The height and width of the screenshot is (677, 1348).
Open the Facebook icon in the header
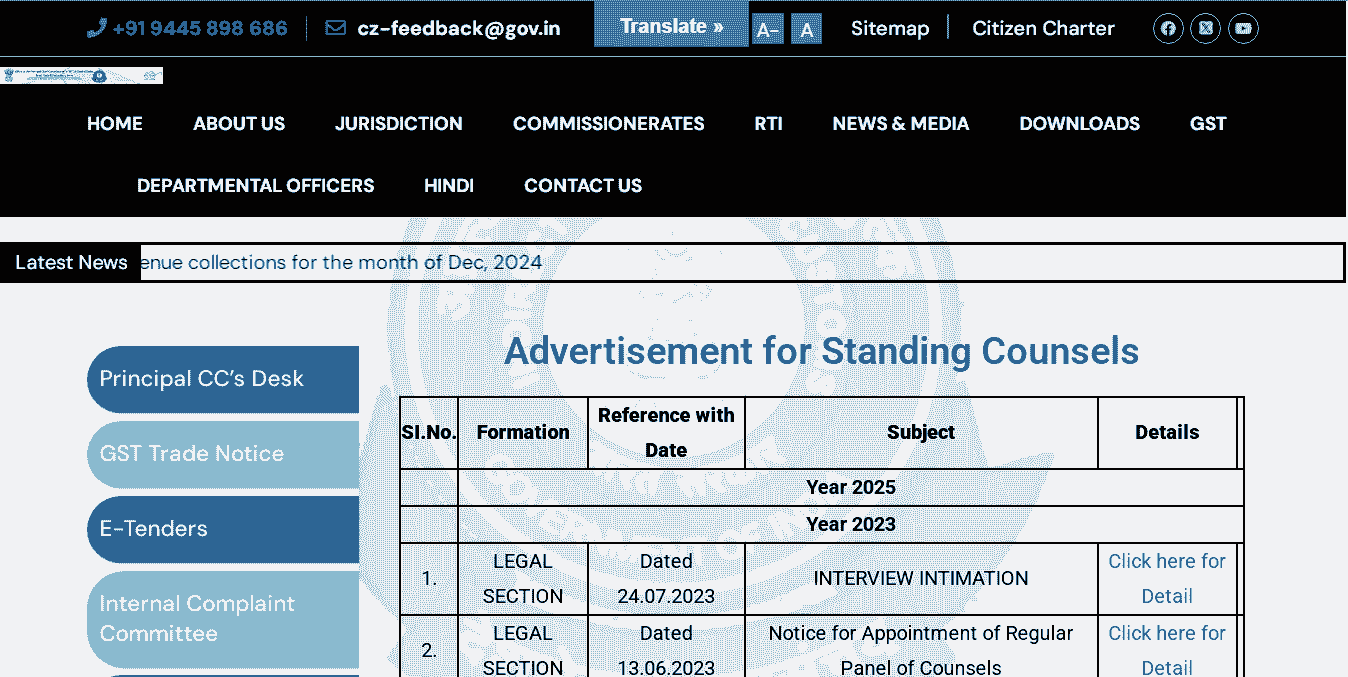tap(1167, 28)
